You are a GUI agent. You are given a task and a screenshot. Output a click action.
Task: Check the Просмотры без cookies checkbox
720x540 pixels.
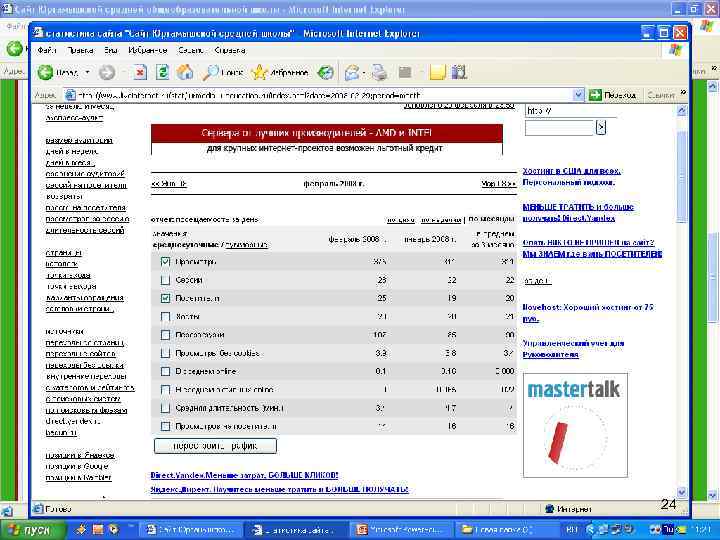point(165,353)
